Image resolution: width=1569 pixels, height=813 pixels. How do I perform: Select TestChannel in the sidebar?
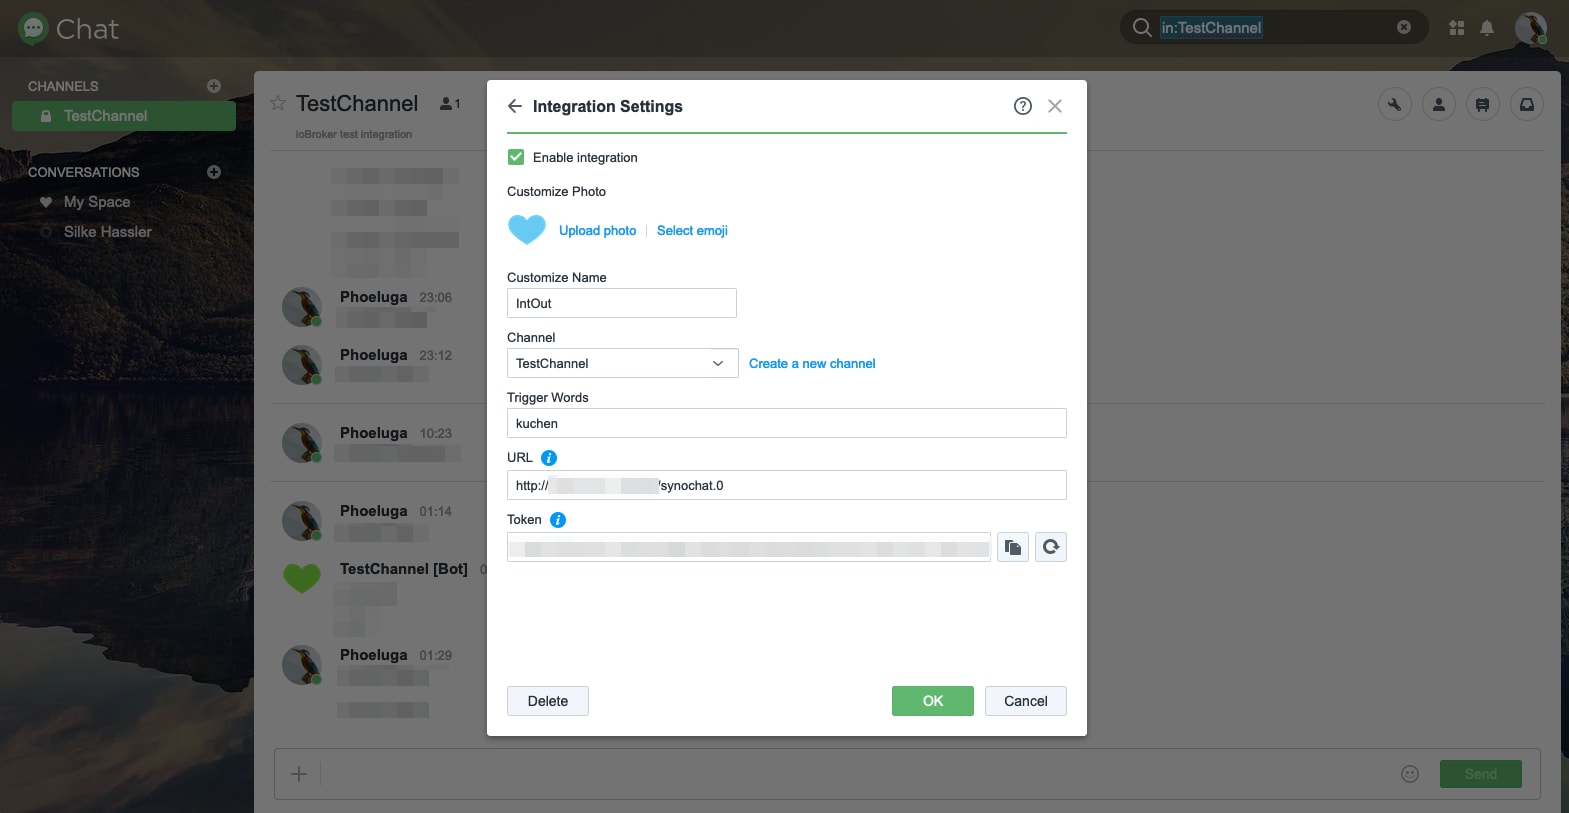click(124, 116)
